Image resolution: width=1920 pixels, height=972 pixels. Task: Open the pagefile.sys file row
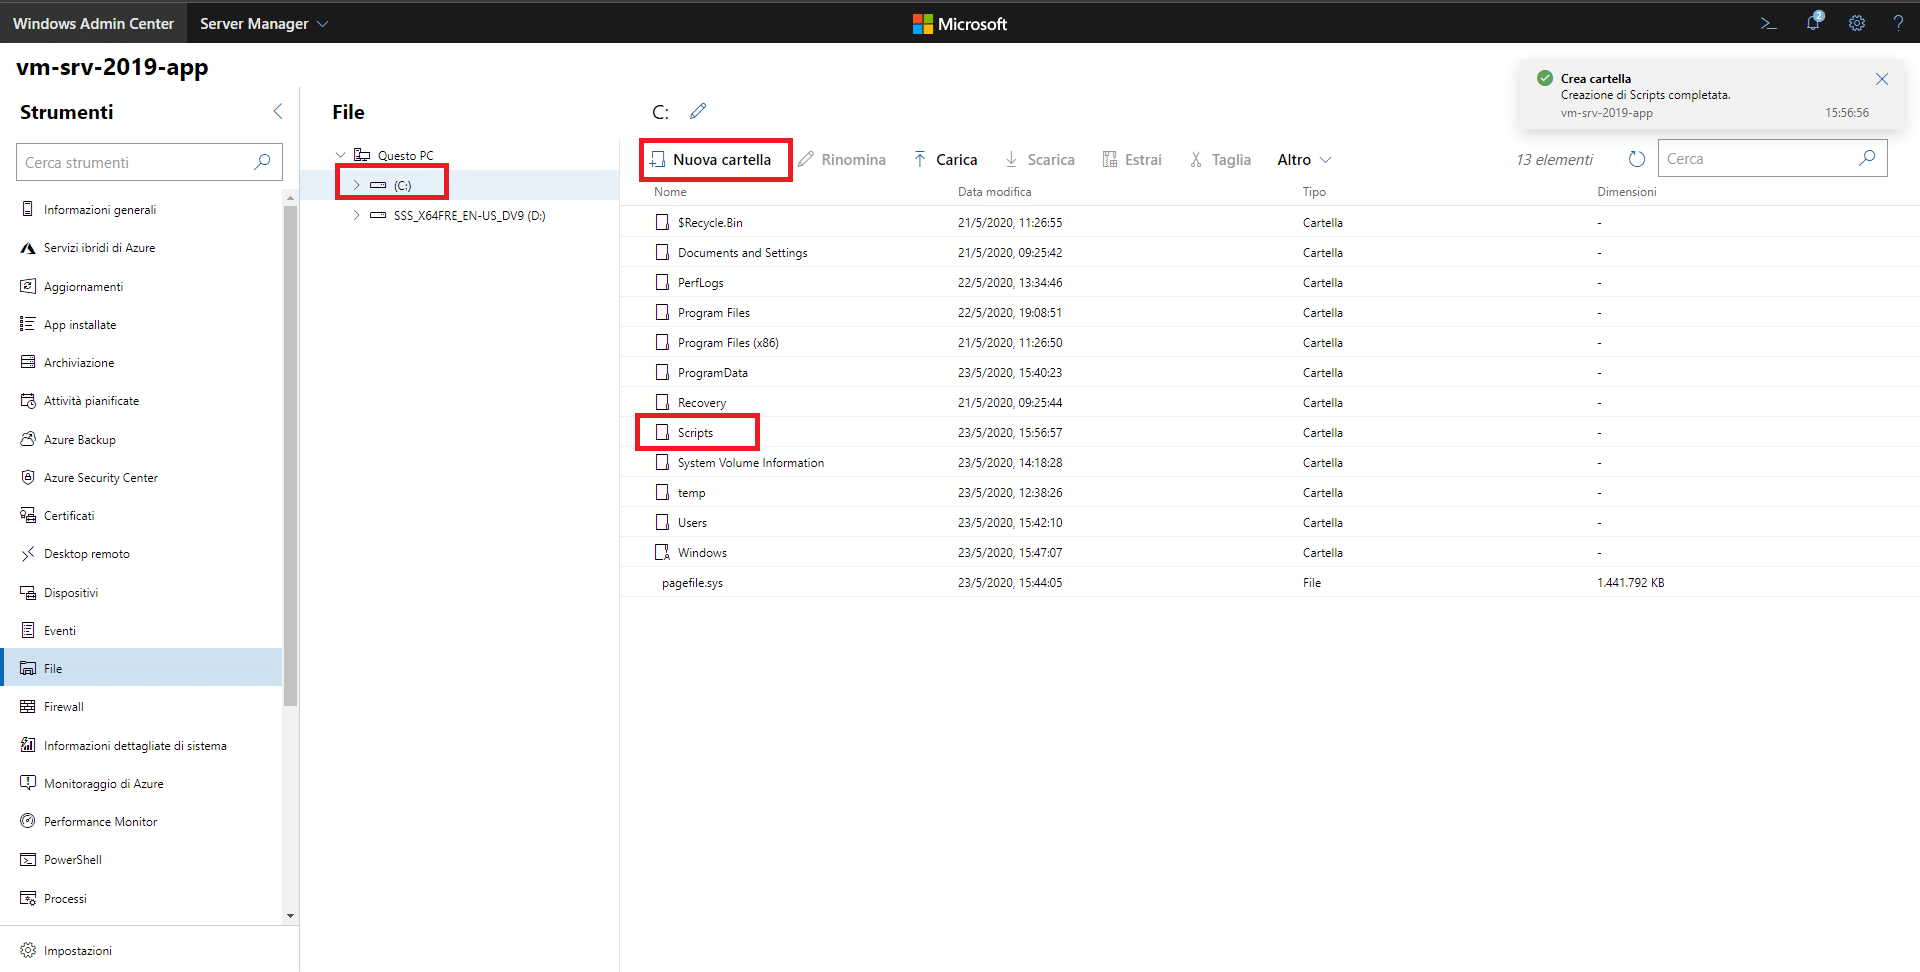pyautogui.click(x=1270, y=582)
